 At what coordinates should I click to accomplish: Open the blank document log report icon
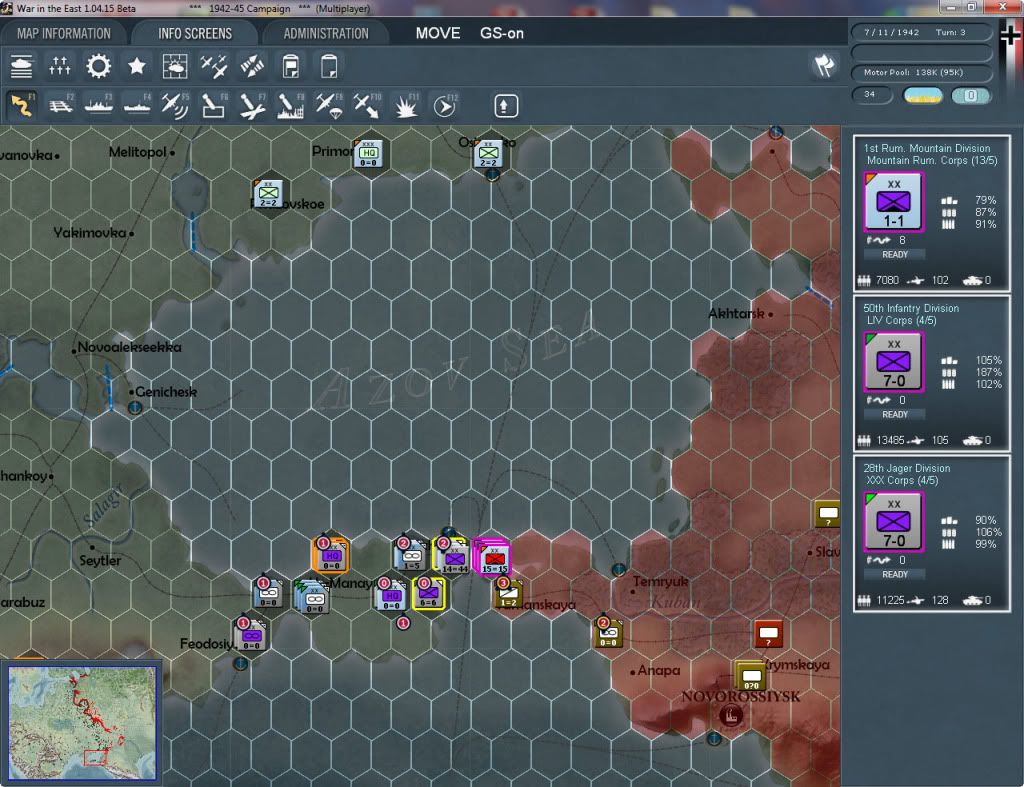click(329, 67)
